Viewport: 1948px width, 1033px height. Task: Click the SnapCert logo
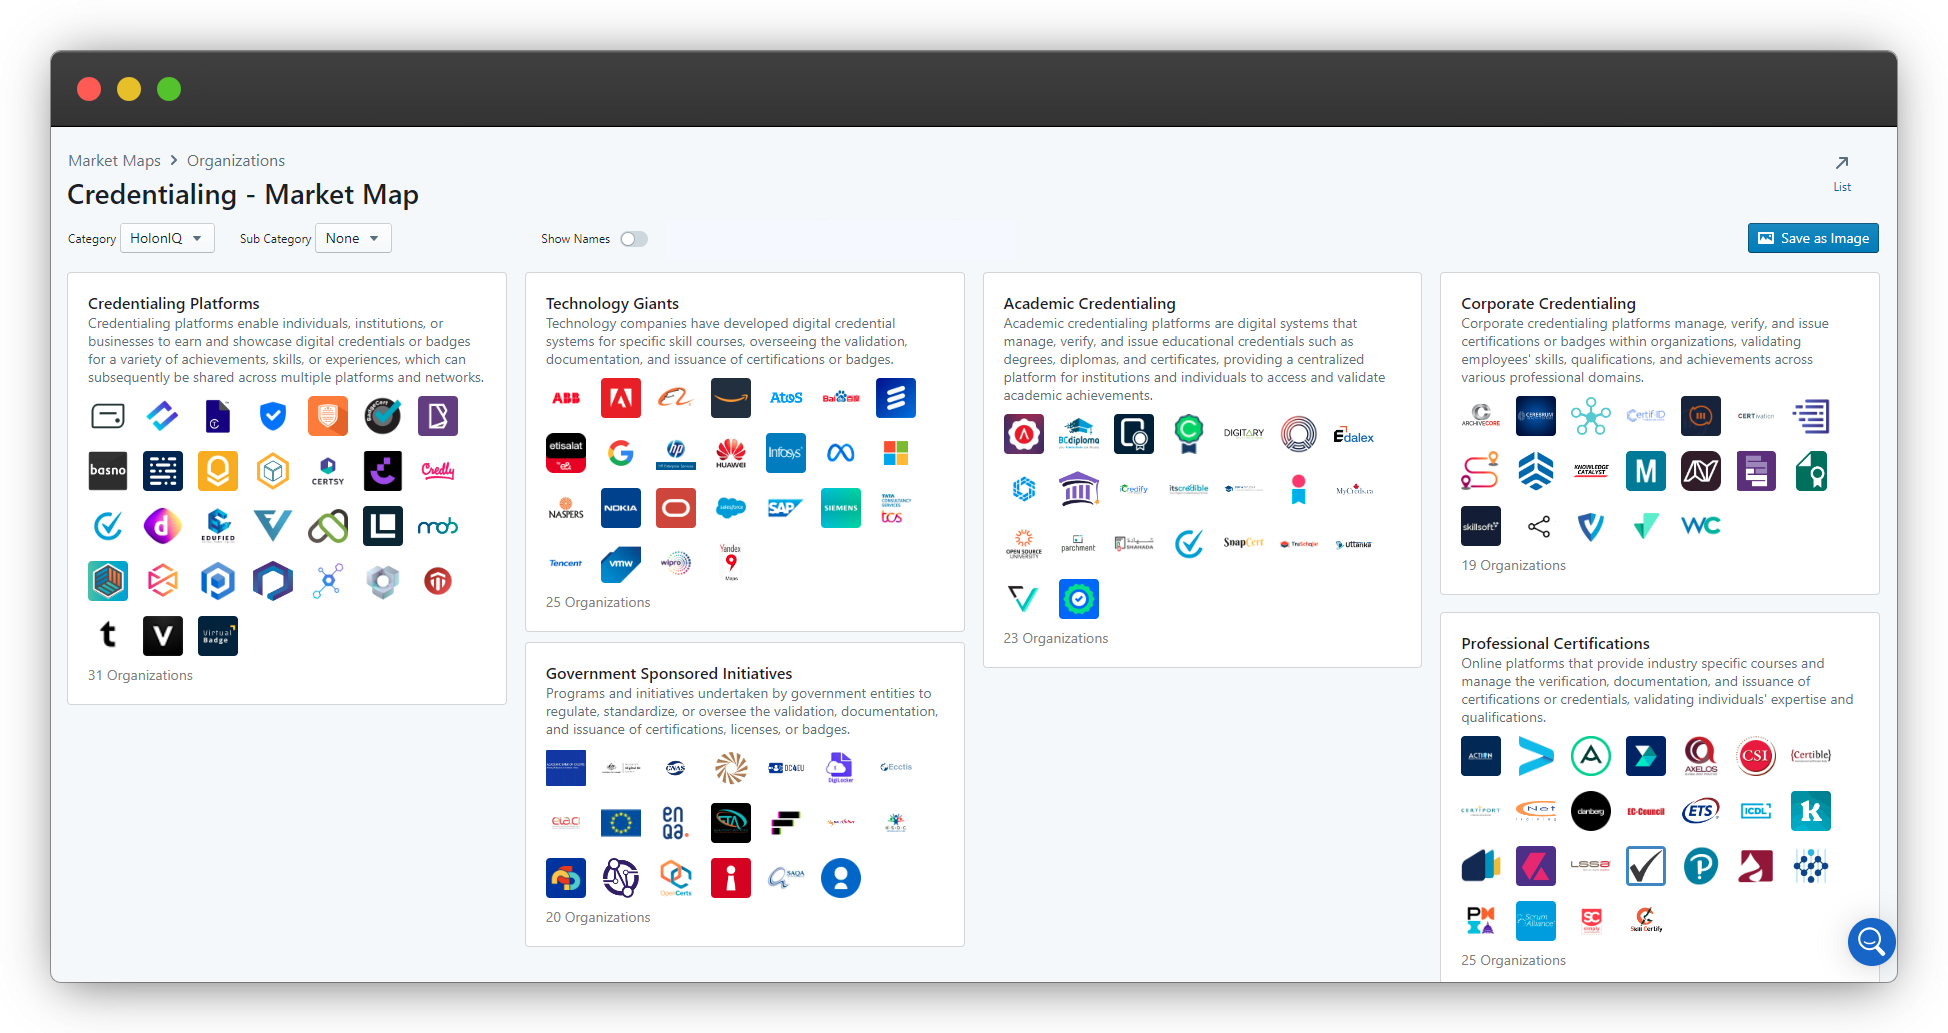(x=1244, y=544)
